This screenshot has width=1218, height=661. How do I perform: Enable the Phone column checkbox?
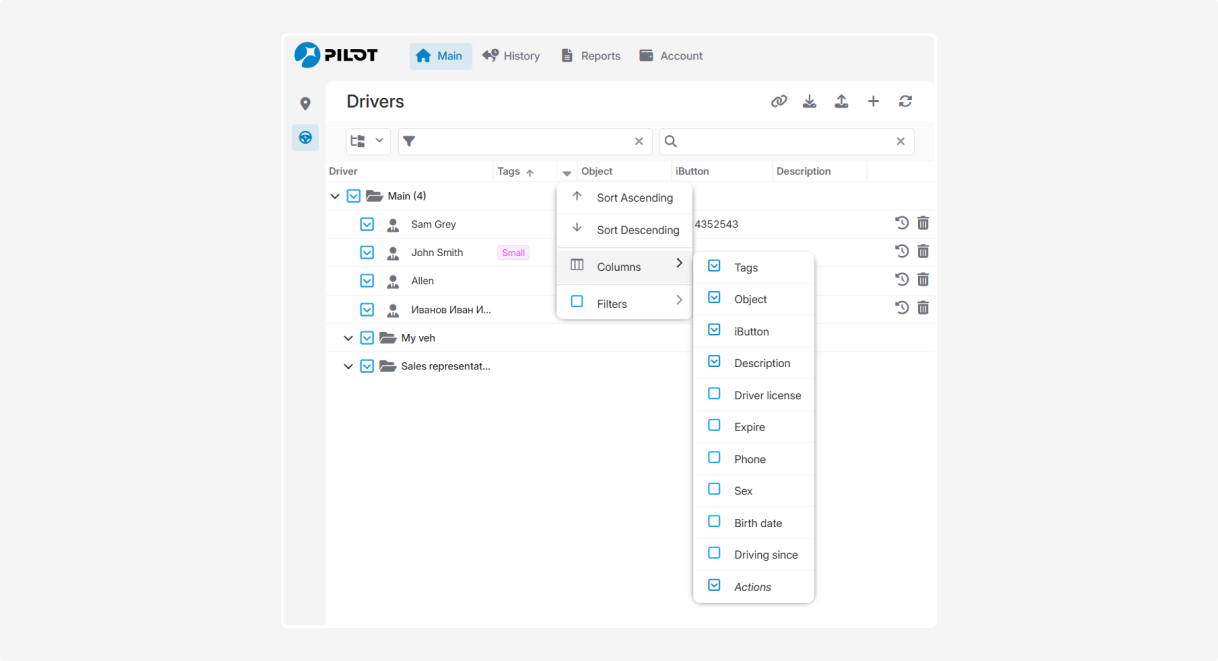(x=714, y=458)
